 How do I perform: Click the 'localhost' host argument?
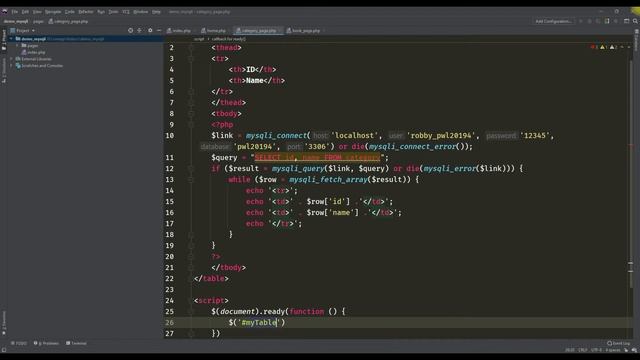click(354, 136)
